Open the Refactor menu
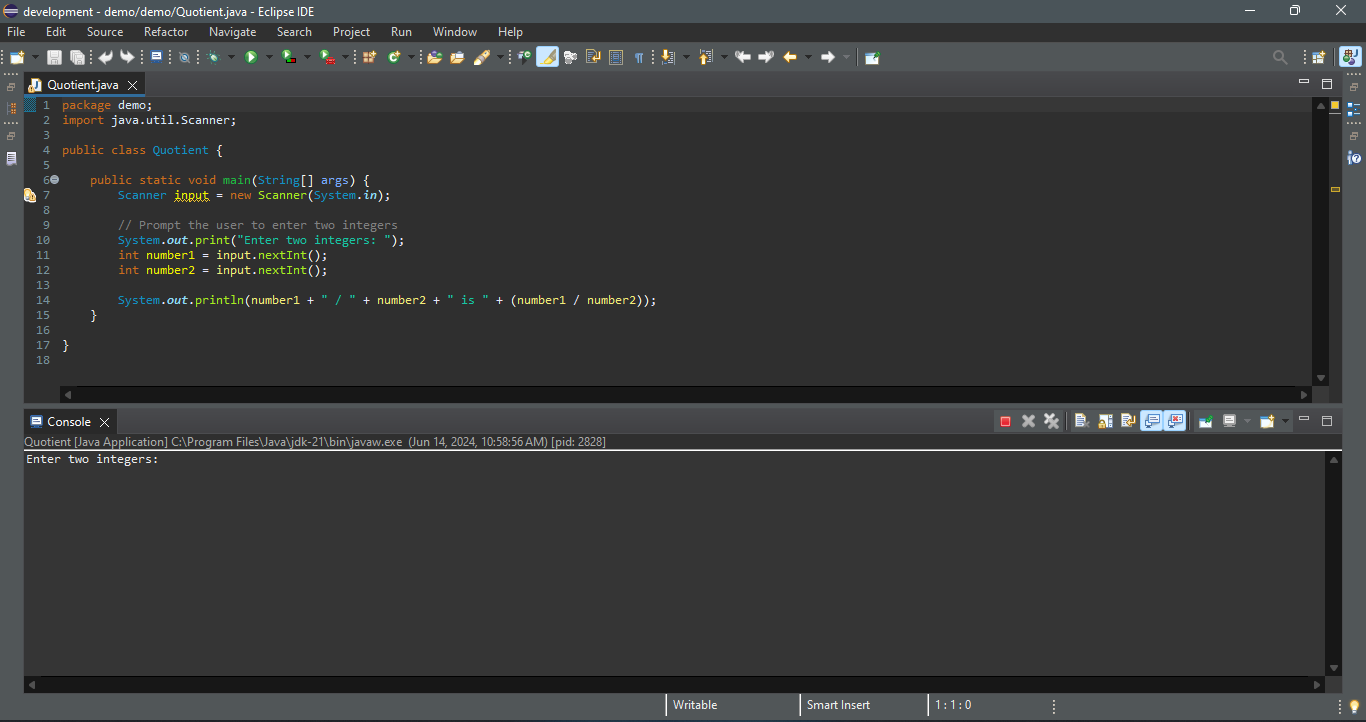The width and height of the screenshot is (1366, 722). point(166,32)
